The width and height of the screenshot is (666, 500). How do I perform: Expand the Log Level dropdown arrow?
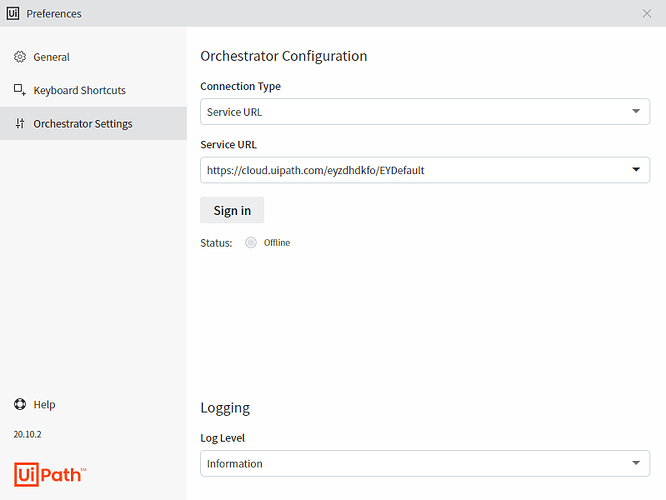(x=636, y=463)
